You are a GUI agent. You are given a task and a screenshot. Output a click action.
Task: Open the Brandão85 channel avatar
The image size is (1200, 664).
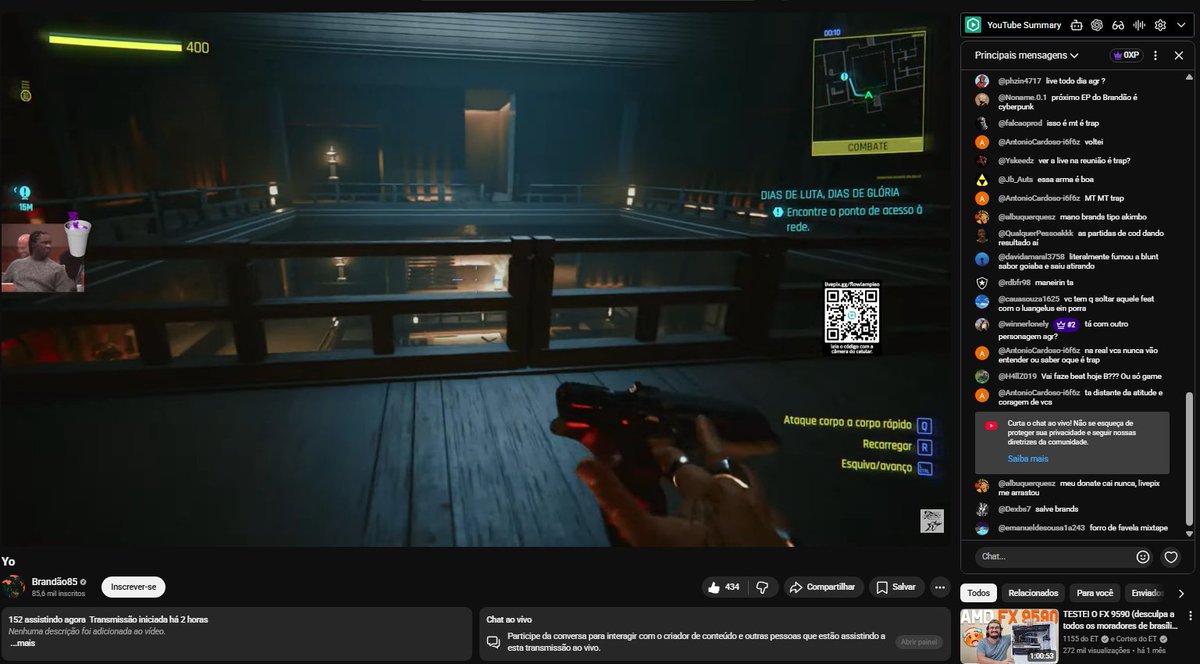coord(13,587)
